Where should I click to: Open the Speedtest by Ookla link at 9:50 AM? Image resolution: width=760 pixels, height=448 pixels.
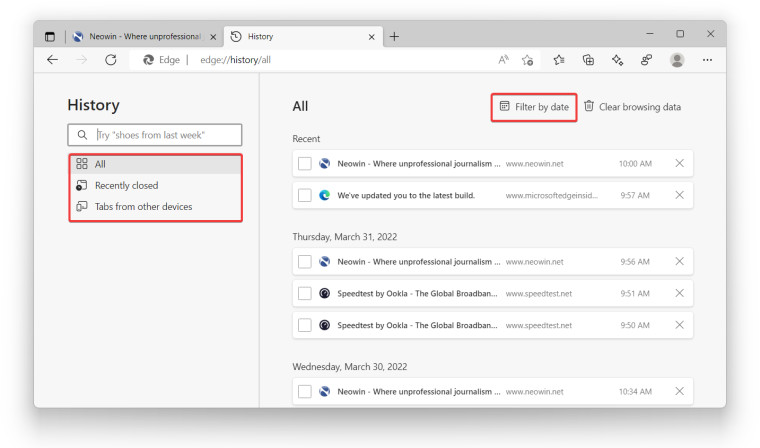pyautogui.click(x=417, y=325)
